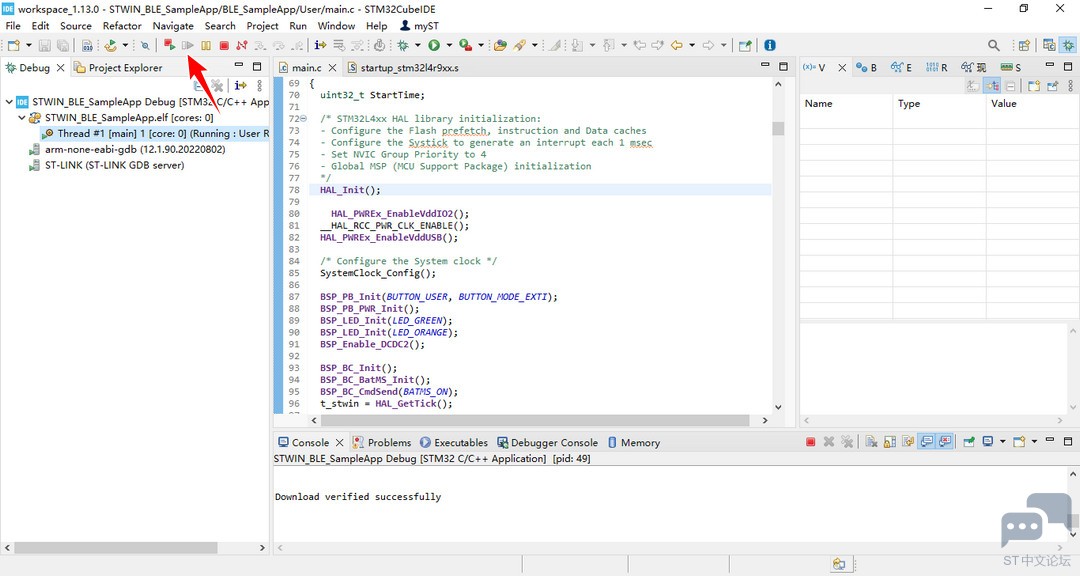The height and width of the screenshot is (576, 1080).
Task: Minimize the Console view
Action: point(1050,441)
